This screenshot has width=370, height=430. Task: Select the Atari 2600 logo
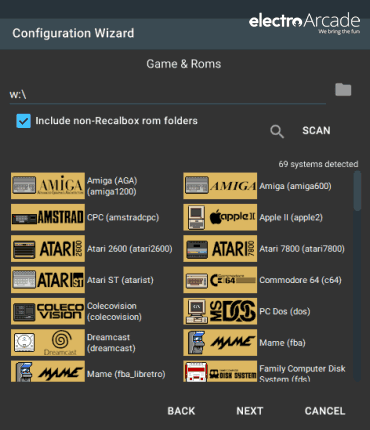point(48,249)
